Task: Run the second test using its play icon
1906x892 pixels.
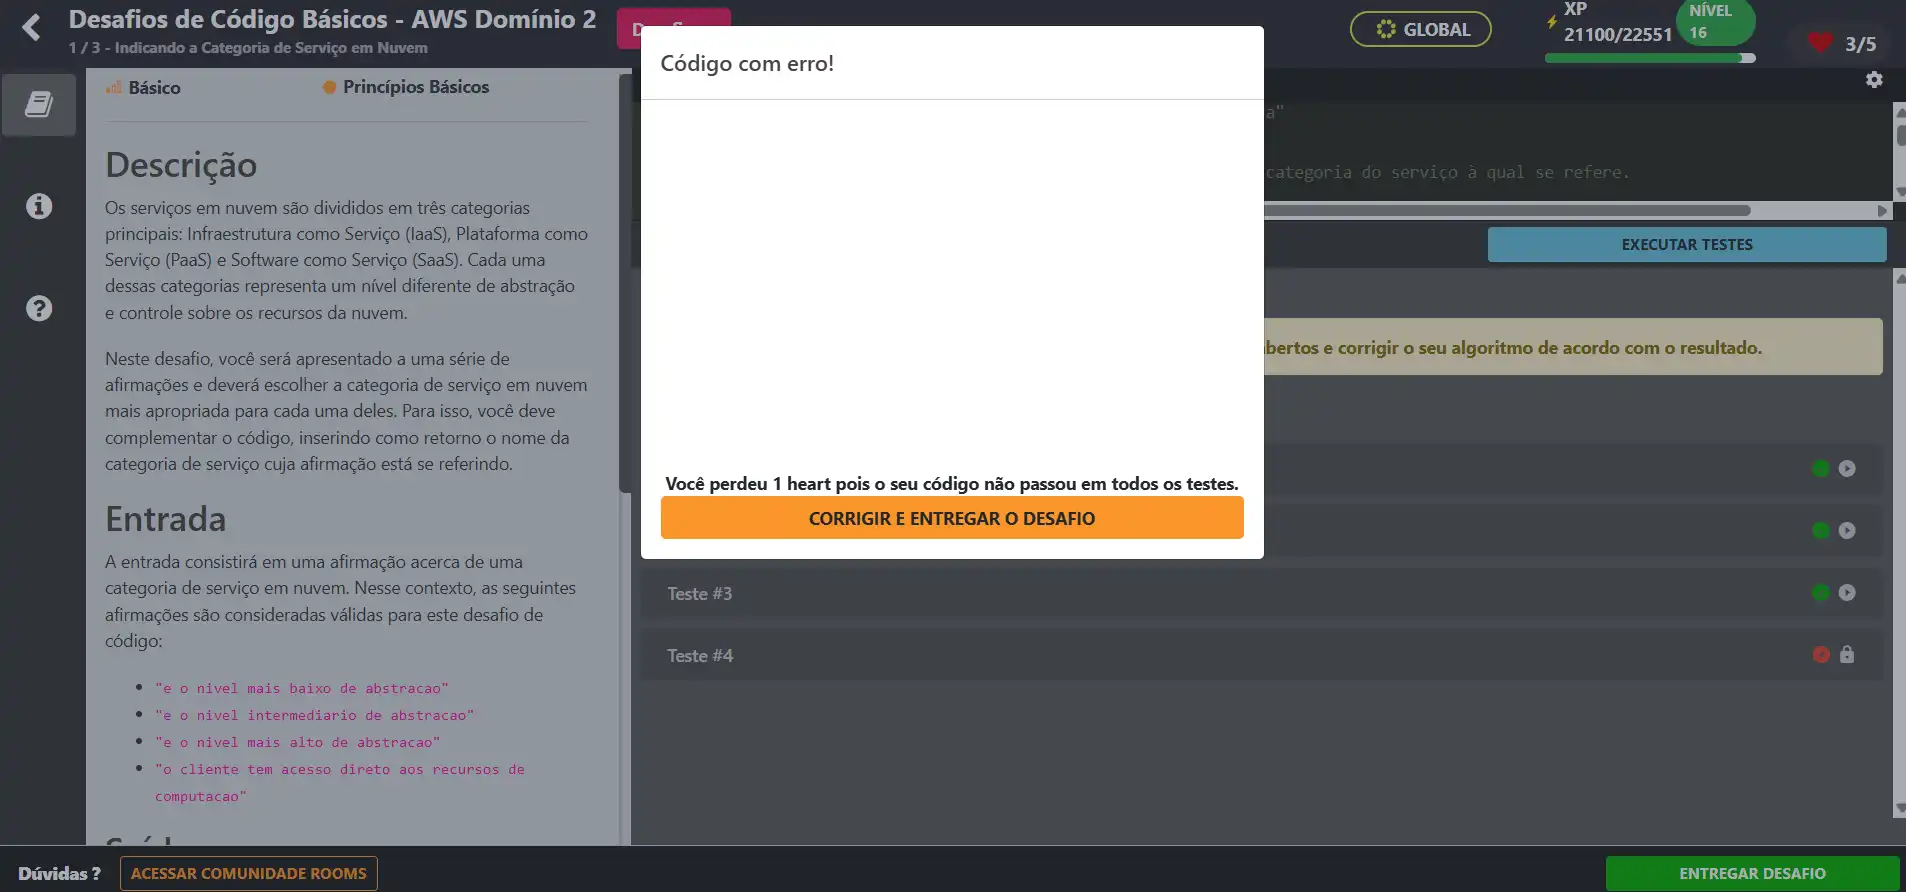Action: pyautogui.click(x=1847, y=531)
